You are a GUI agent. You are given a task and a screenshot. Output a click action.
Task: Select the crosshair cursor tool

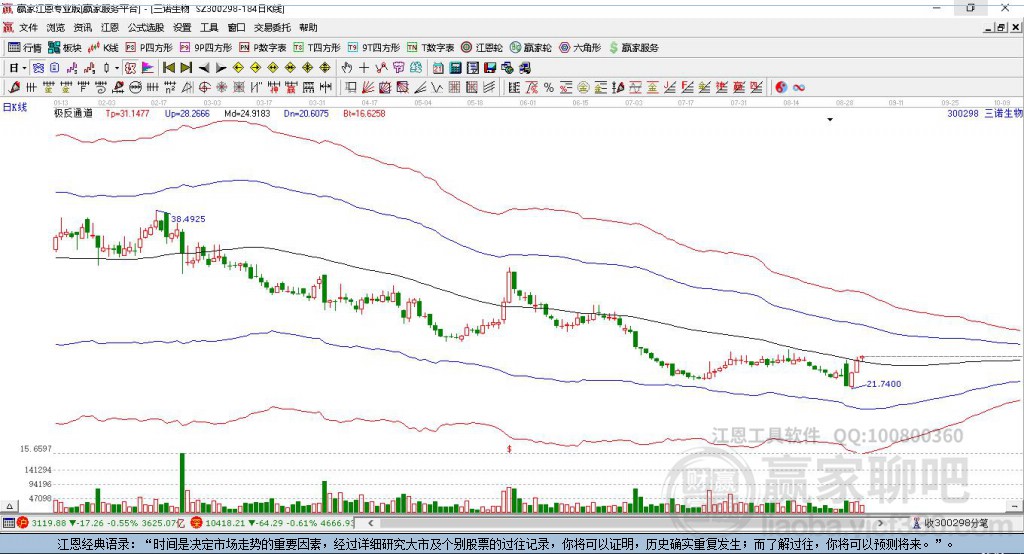click(364, 67)
